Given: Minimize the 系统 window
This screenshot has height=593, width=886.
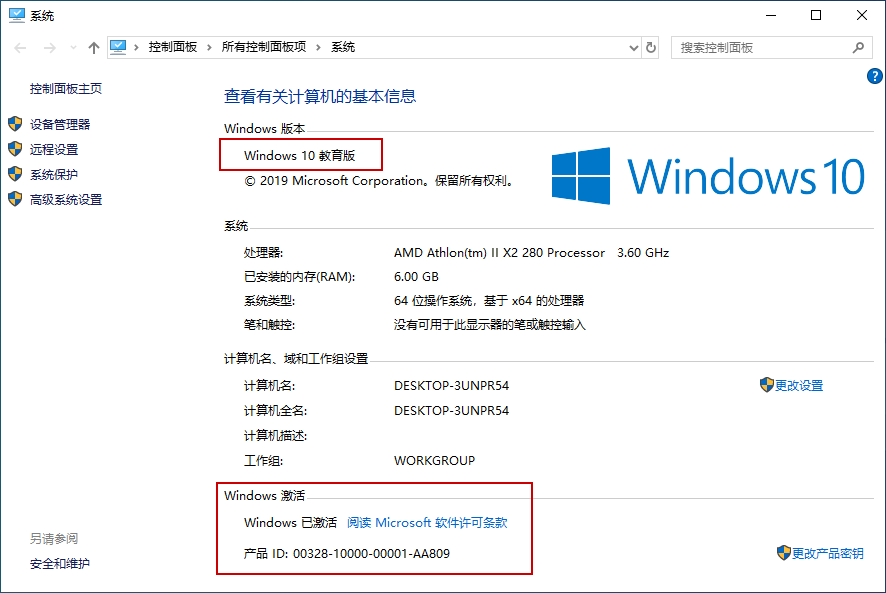Looking at the screenshot, I should tap(771, 15).
